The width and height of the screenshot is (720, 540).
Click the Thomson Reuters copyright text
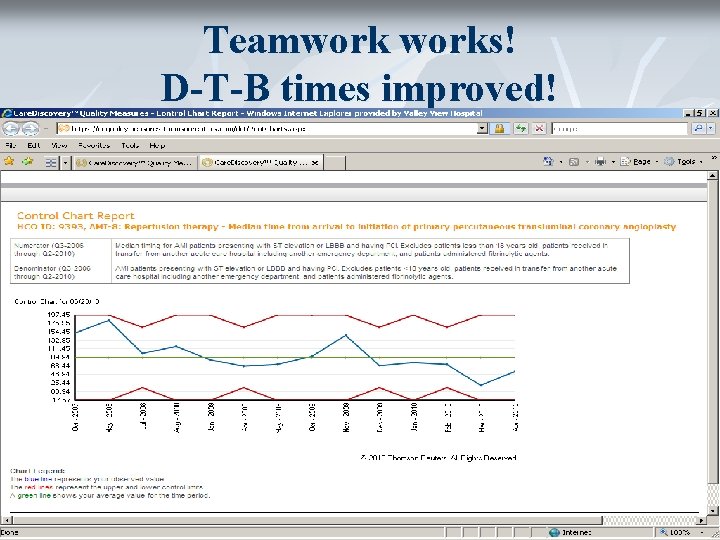(438, 458)
